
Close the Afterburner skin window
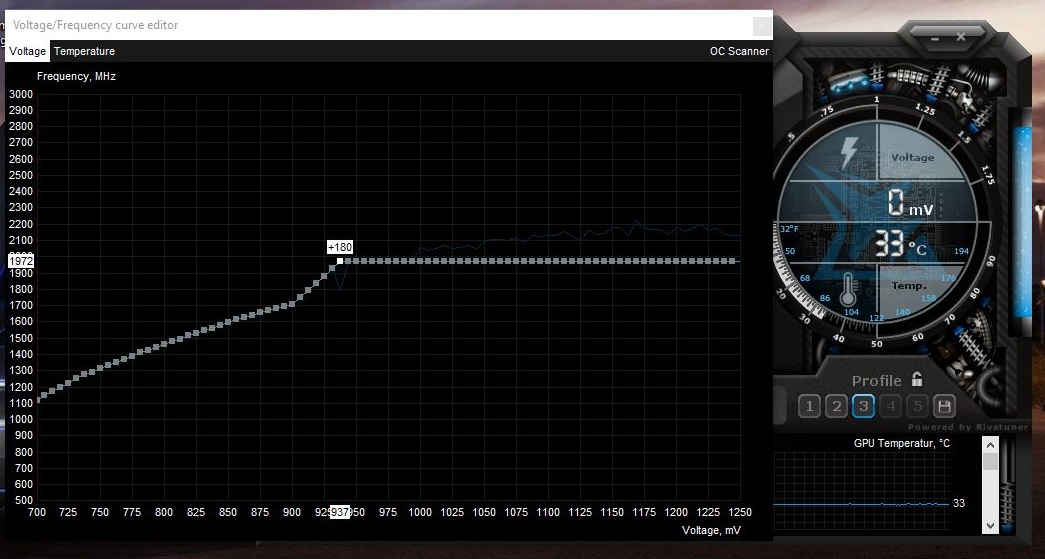(x=961, y=37)
